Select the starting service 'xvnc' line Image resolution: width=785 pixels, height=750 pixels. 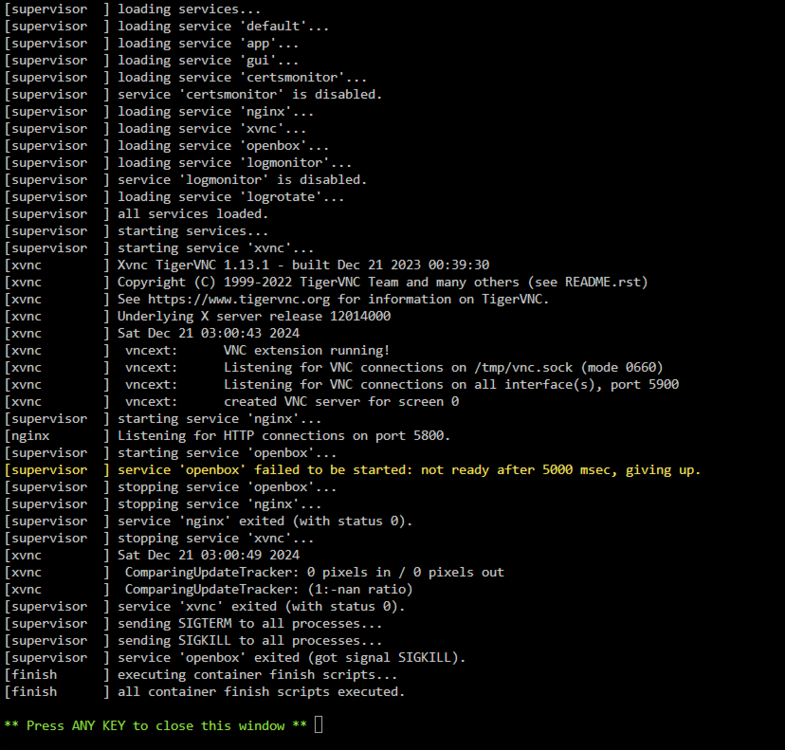pyautogui.click(x=159, y=247)
